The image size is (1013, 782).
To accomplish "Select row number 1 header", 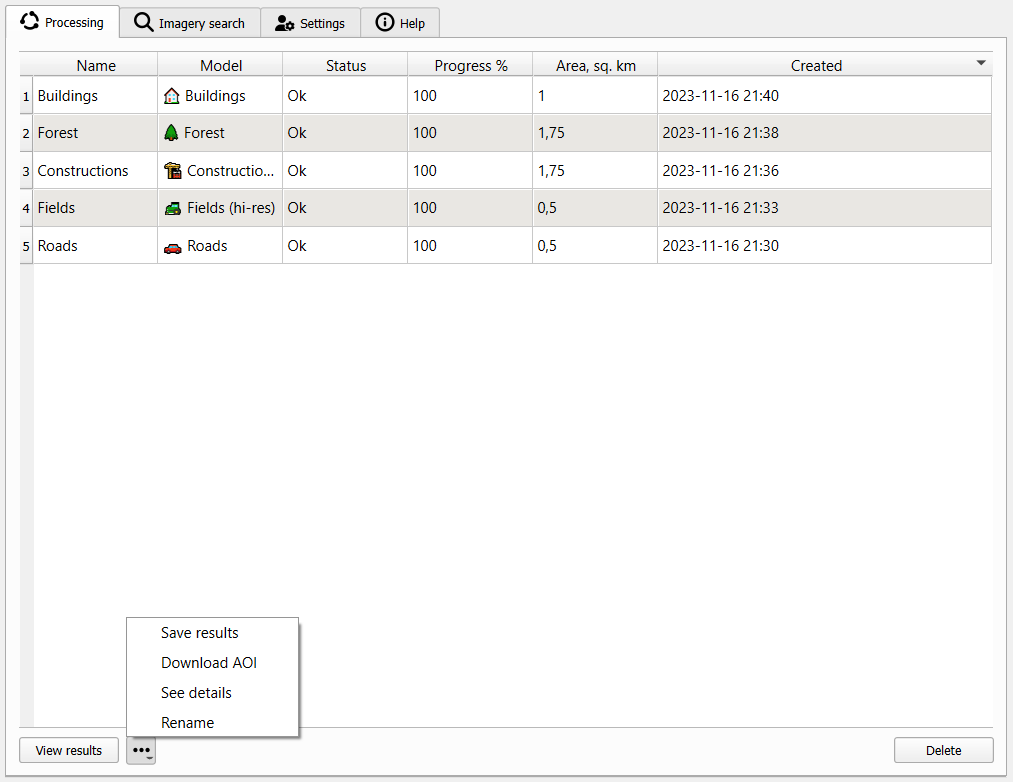I will tap(26, 96).
